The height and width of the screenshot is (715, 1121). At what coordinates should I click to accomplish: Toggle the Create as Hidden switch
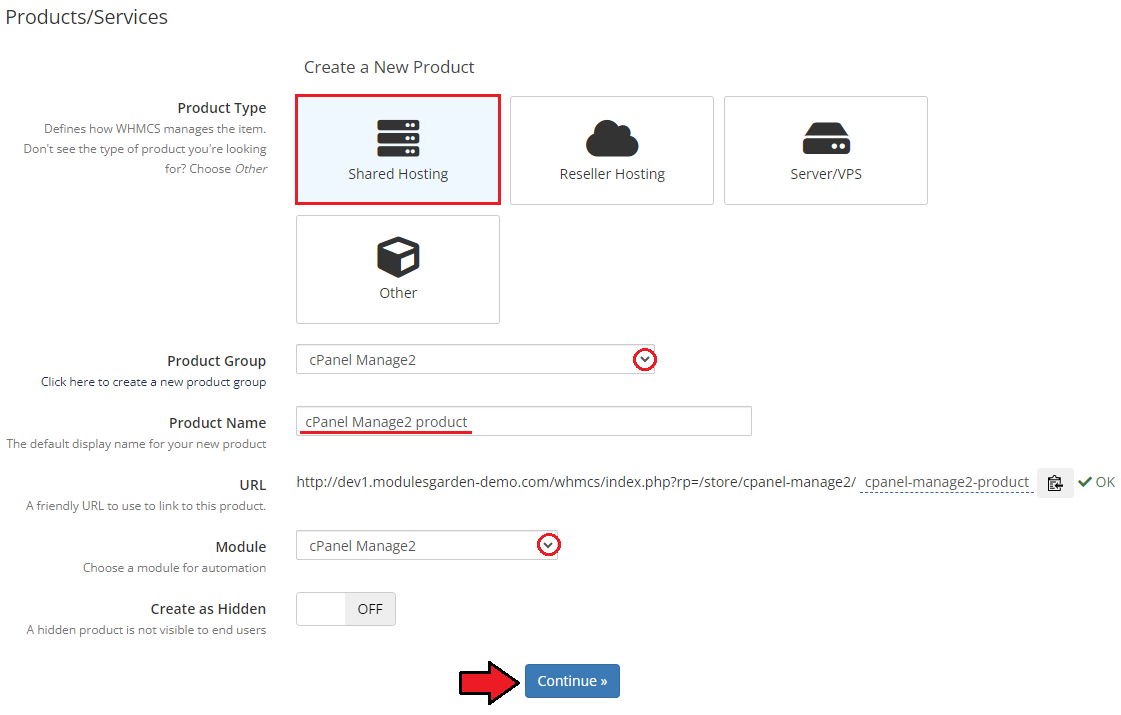click(346, 609)
